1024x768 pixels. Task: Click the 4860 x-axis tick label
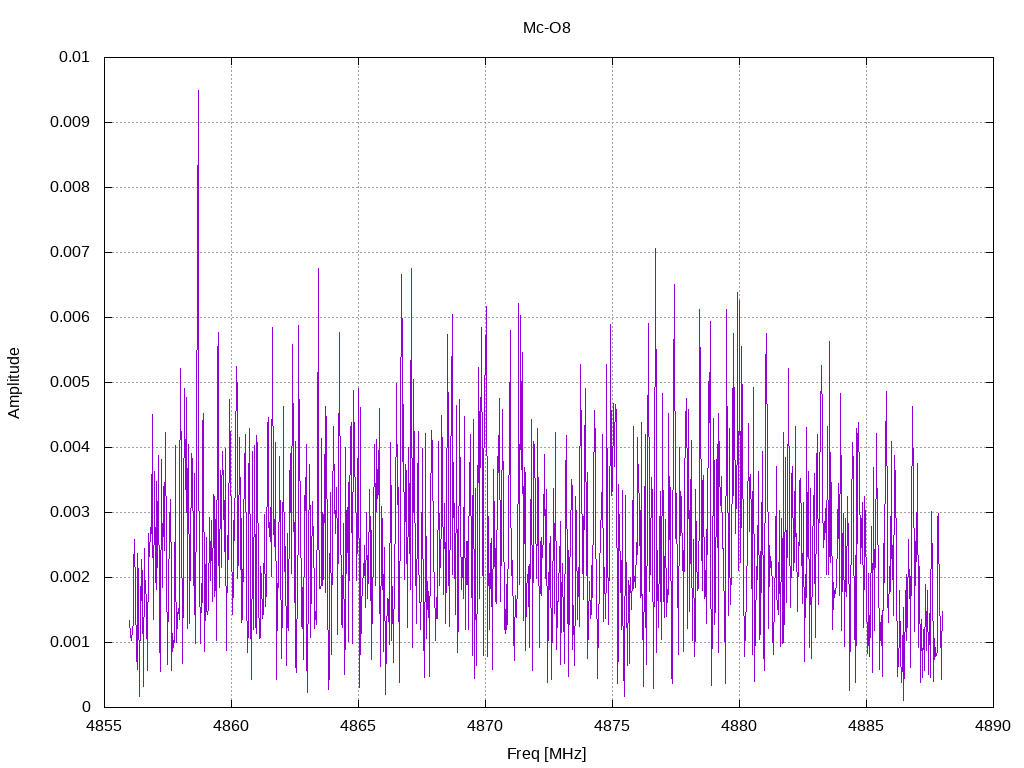click(231, 726)
